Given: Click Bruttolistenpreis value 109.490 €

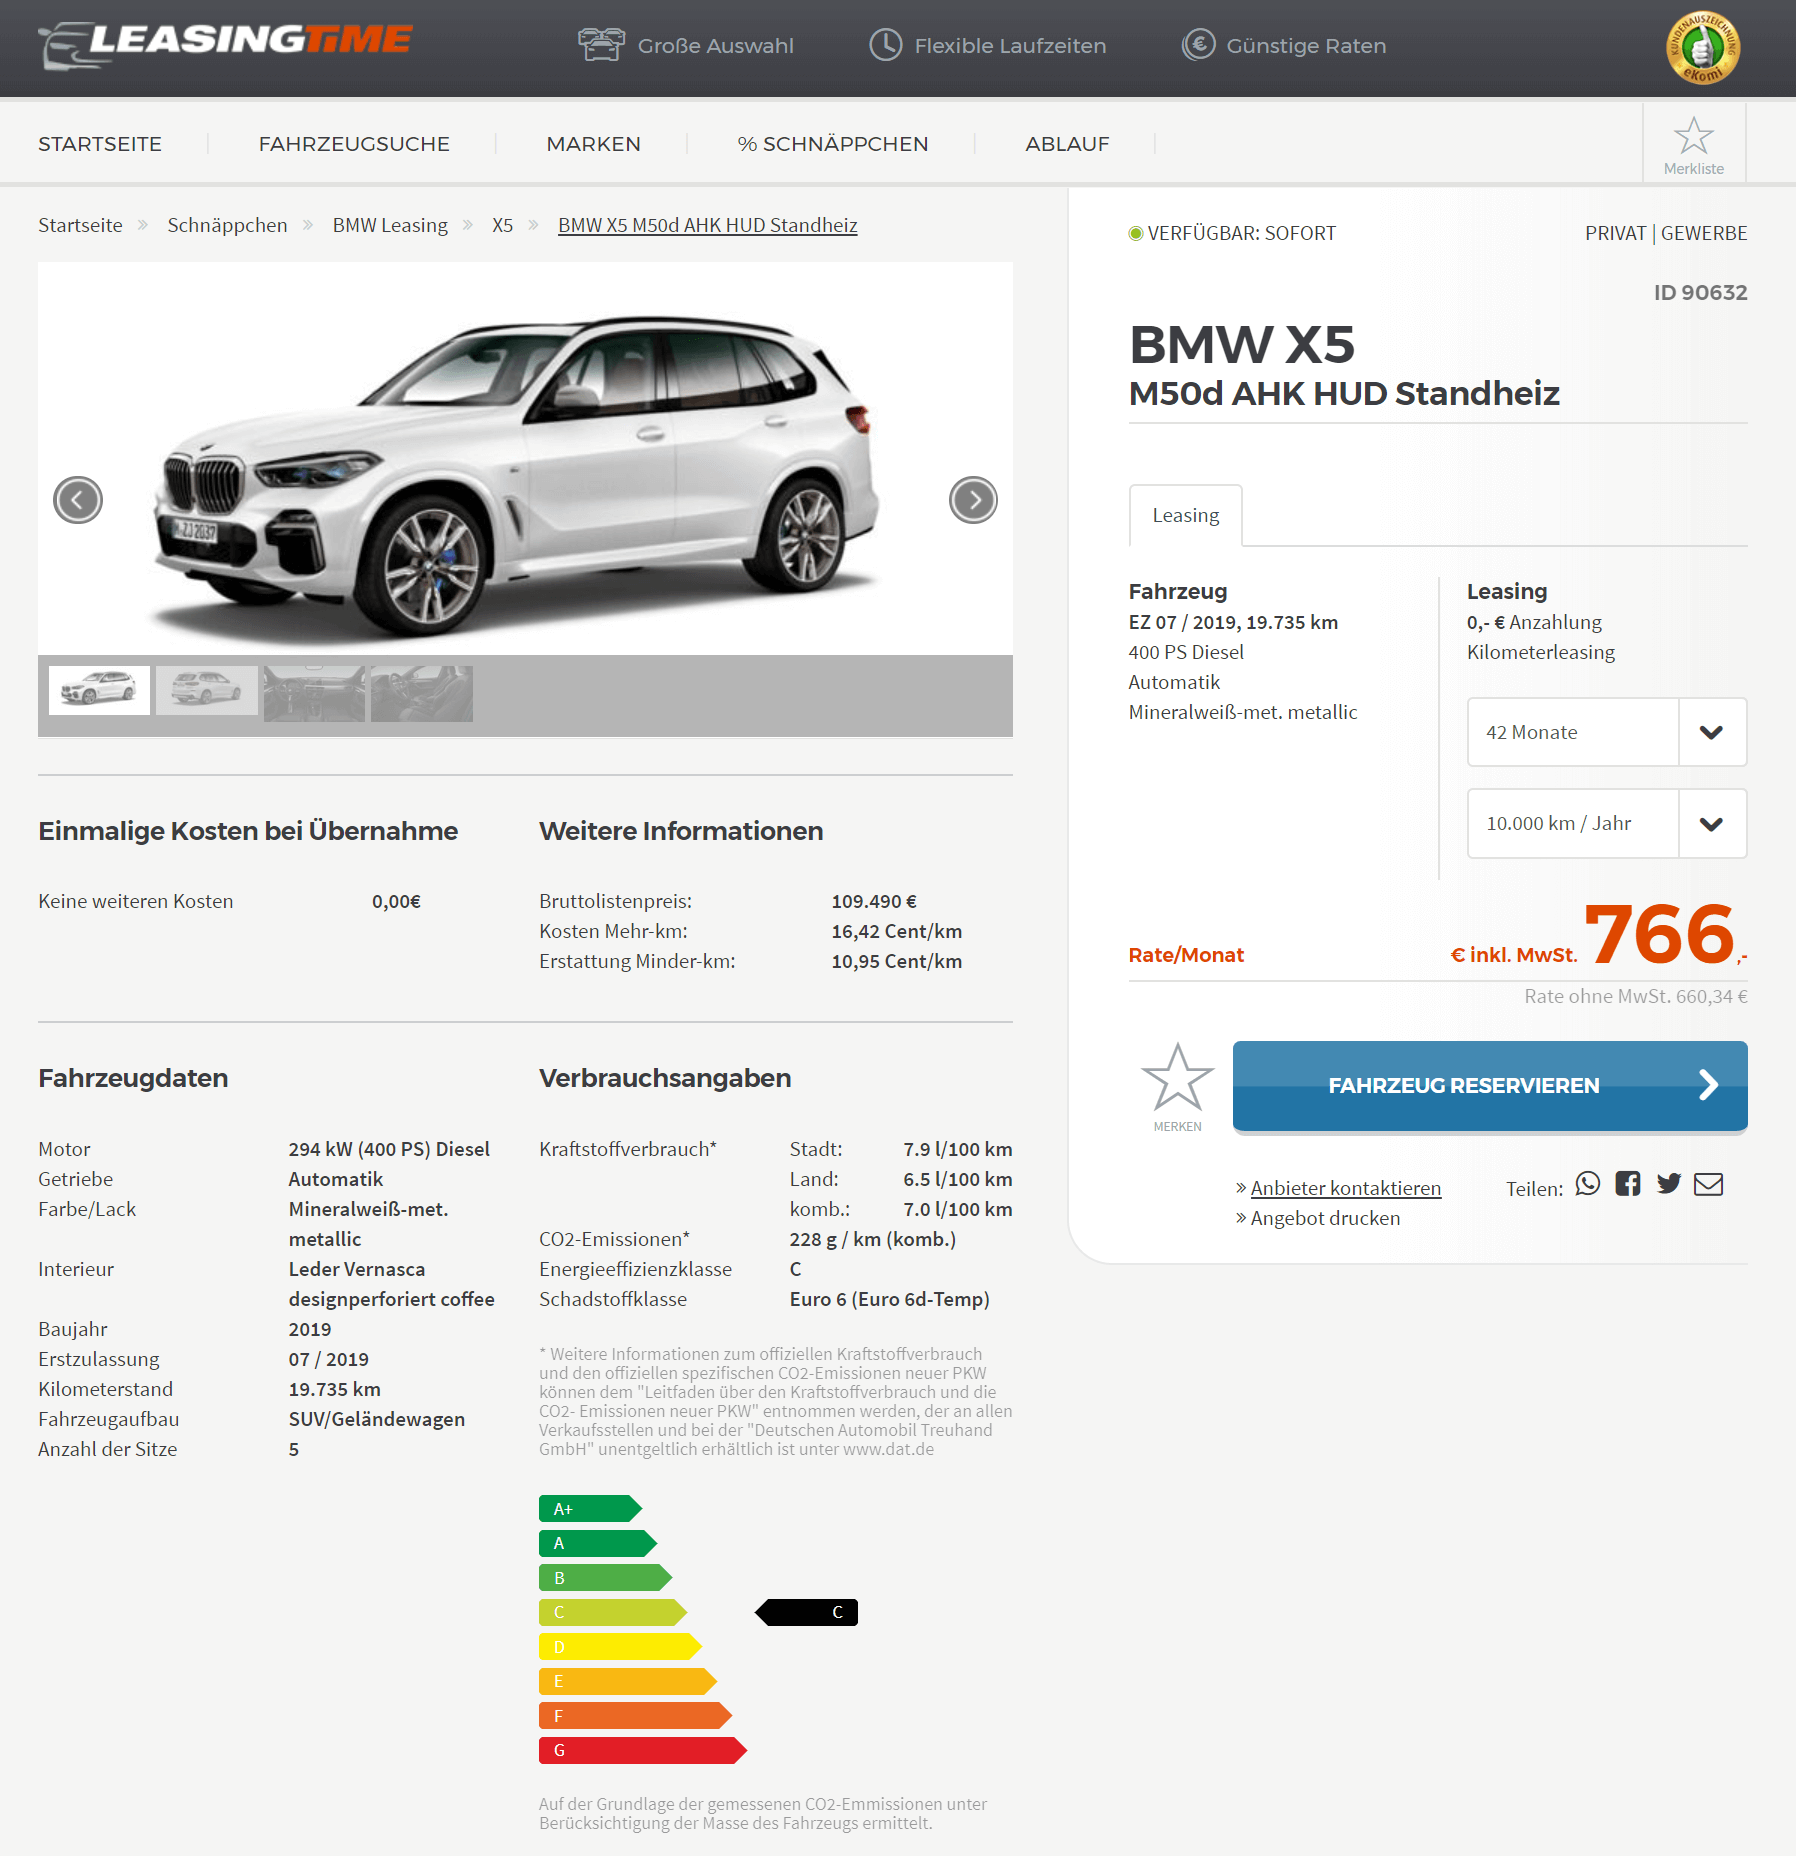Looking at the screenshot, I should pos(874,901).
